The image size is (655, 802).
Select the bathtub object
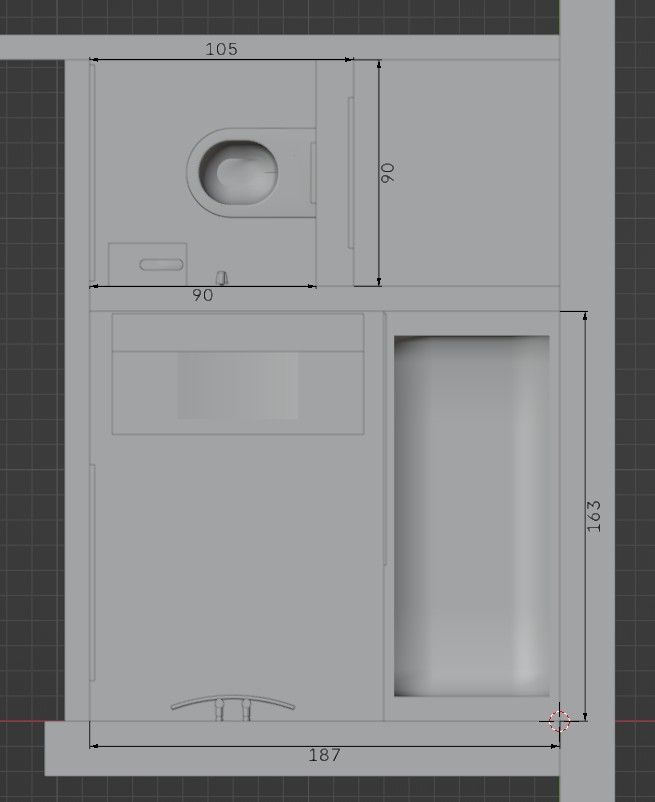click(x=471, y=516)
